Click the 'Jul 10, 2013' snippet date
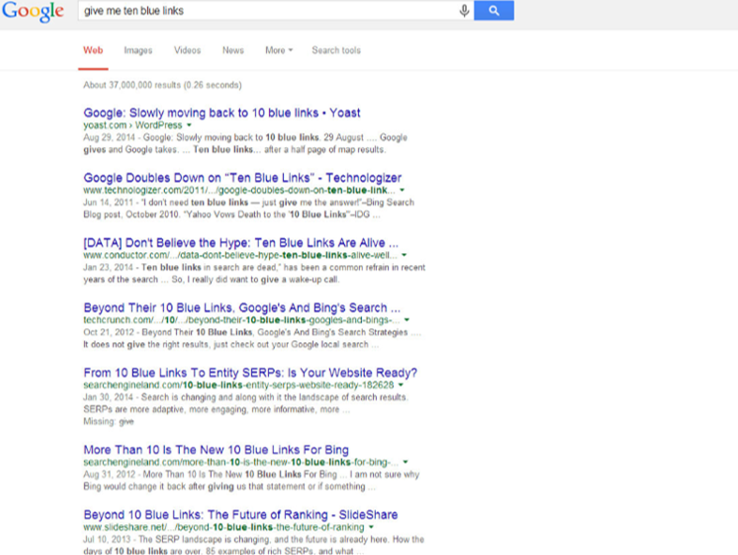This screenshot has height=555, width=738. (108, 539)
